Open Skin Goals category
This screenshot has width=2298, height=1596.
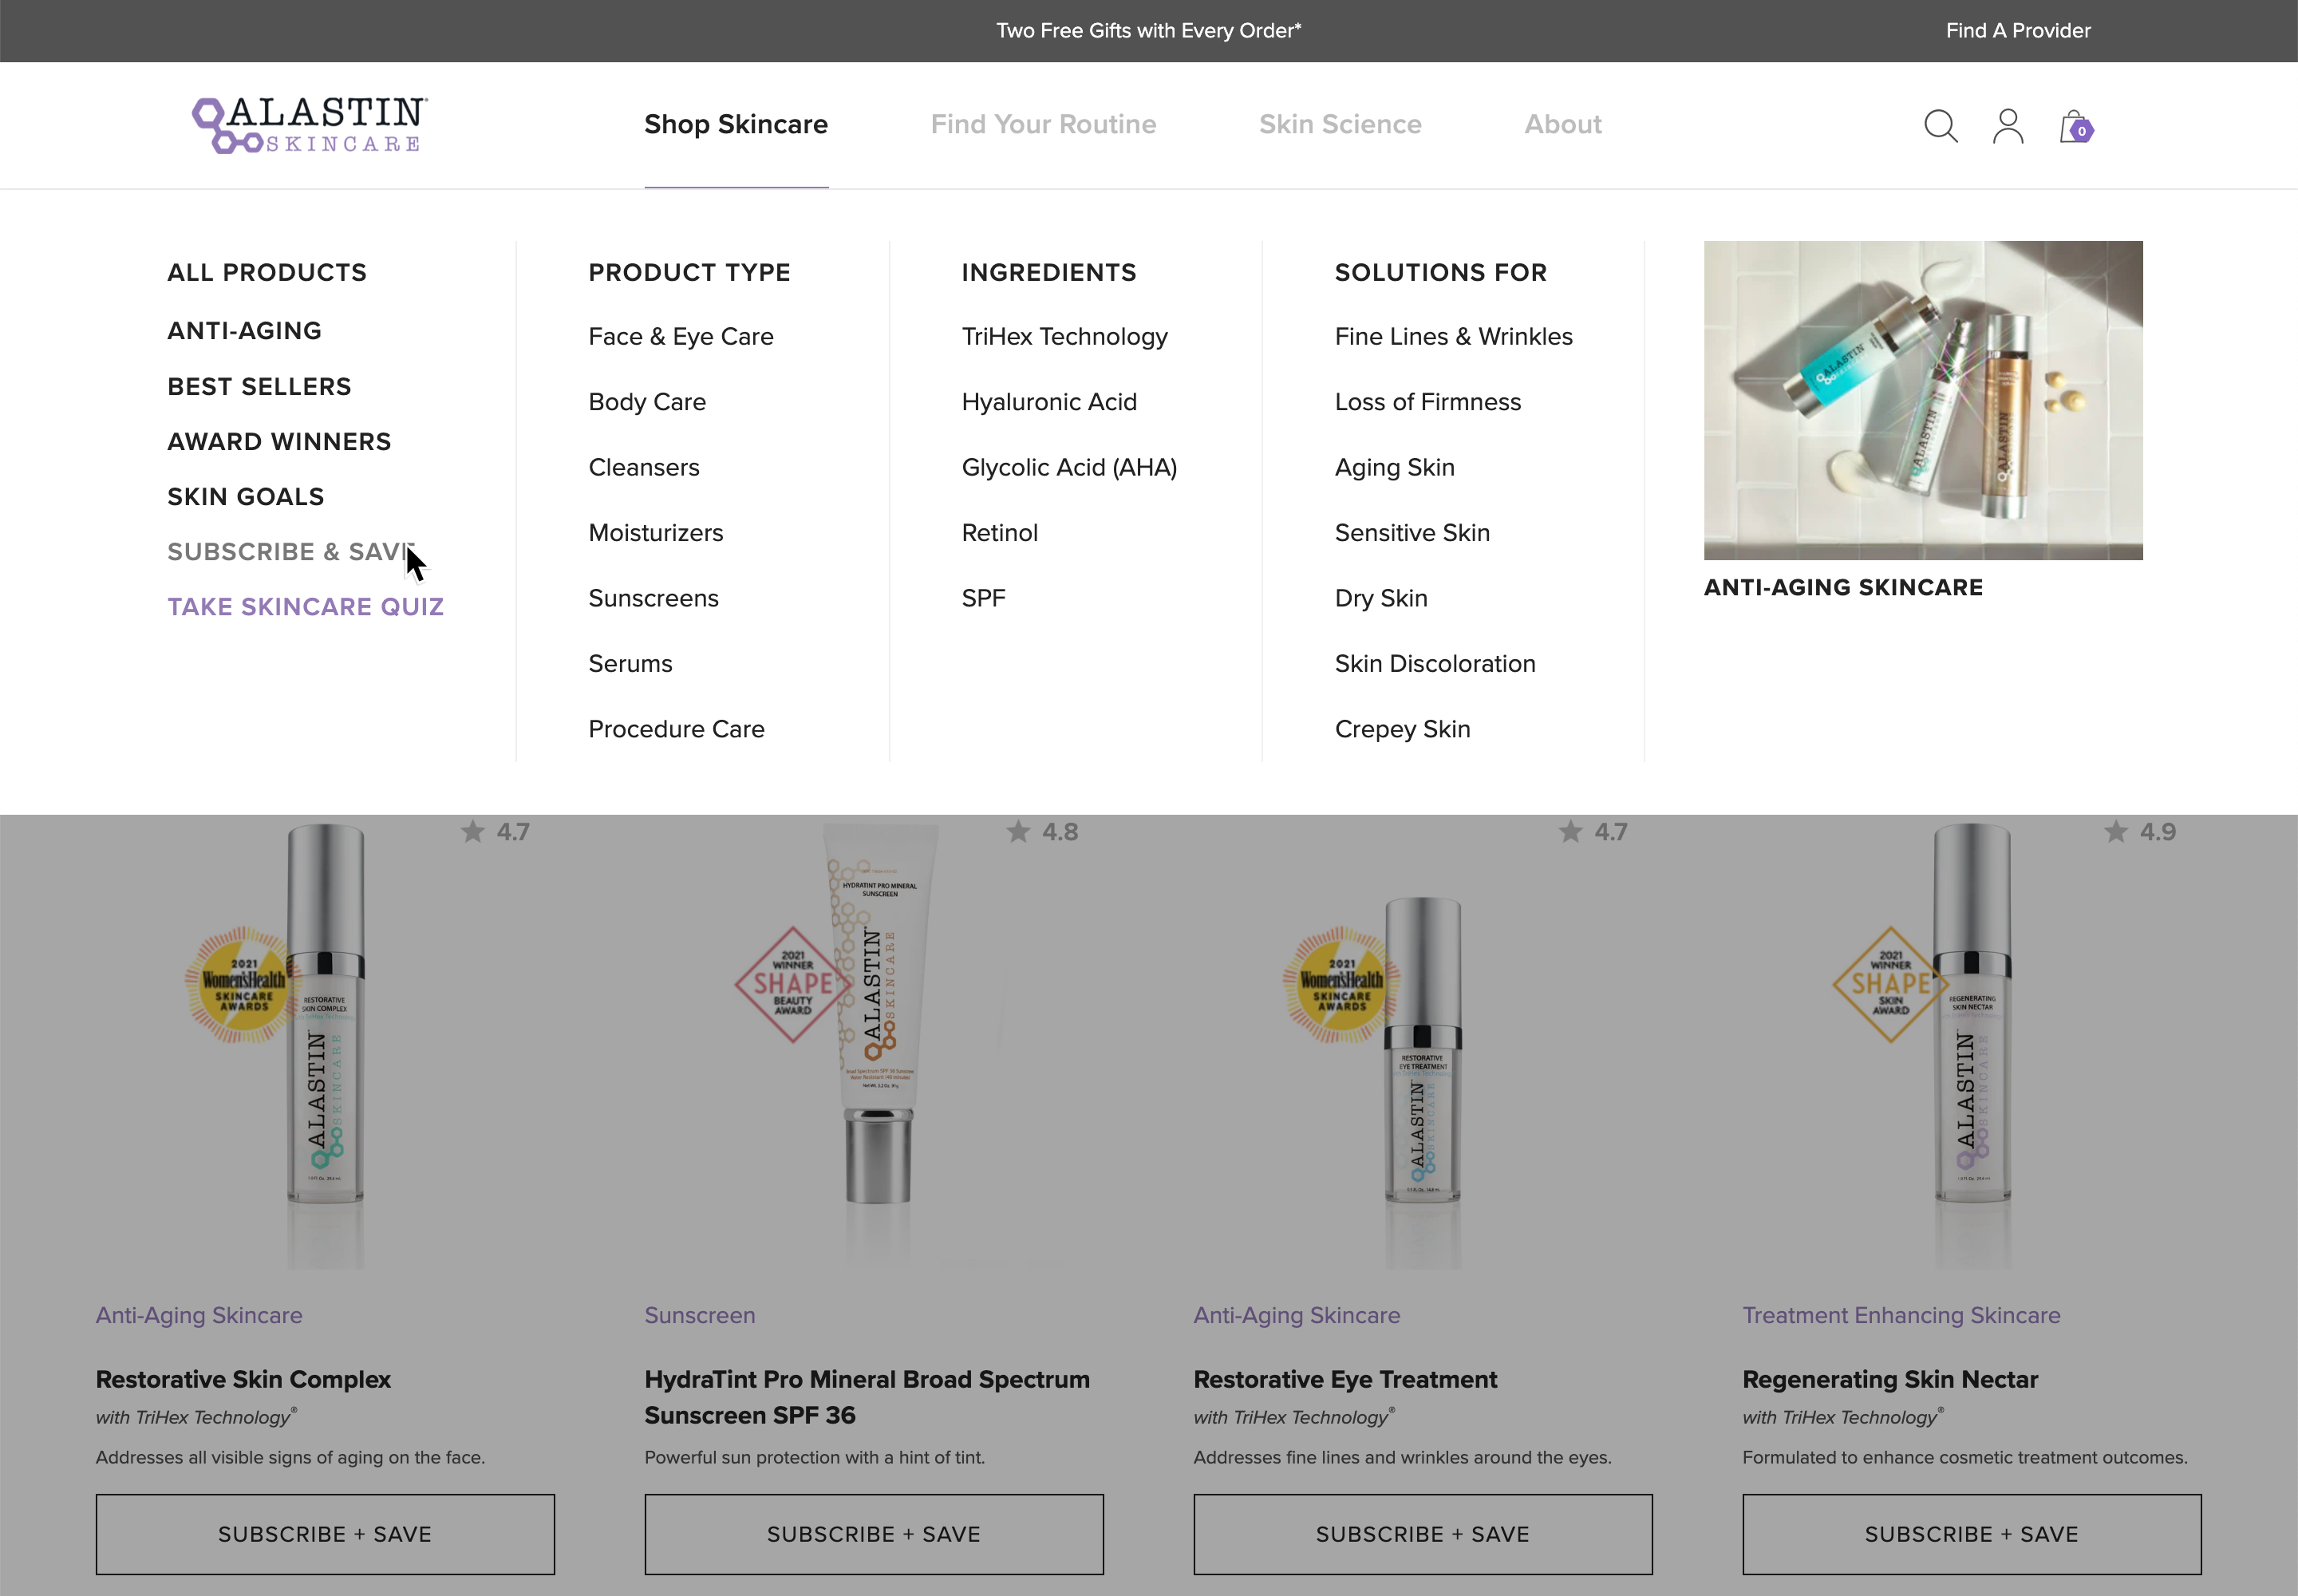click(x=246, y=497)
